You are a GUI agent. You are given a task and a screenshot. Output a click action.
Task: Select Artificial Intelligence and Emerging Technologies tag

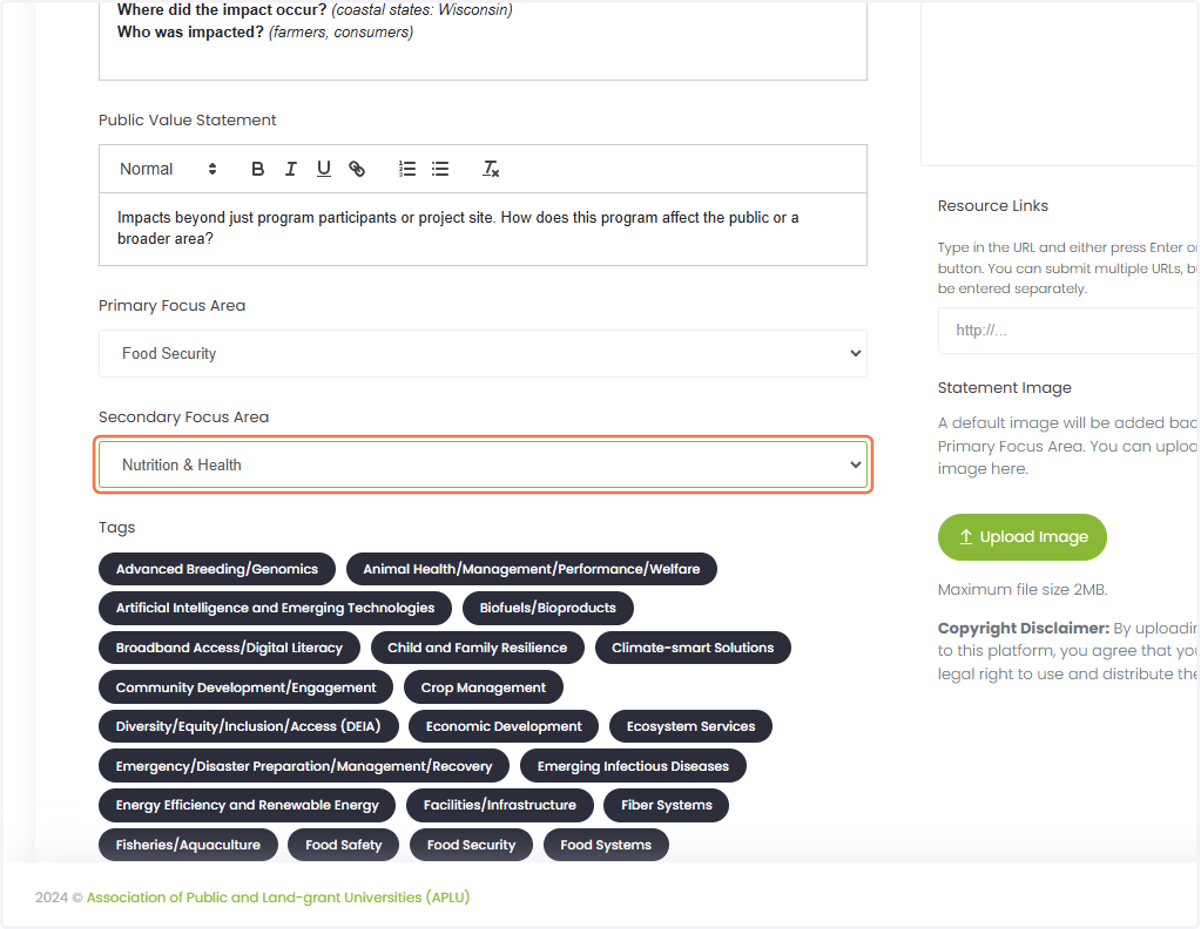(x=275, y=608)
